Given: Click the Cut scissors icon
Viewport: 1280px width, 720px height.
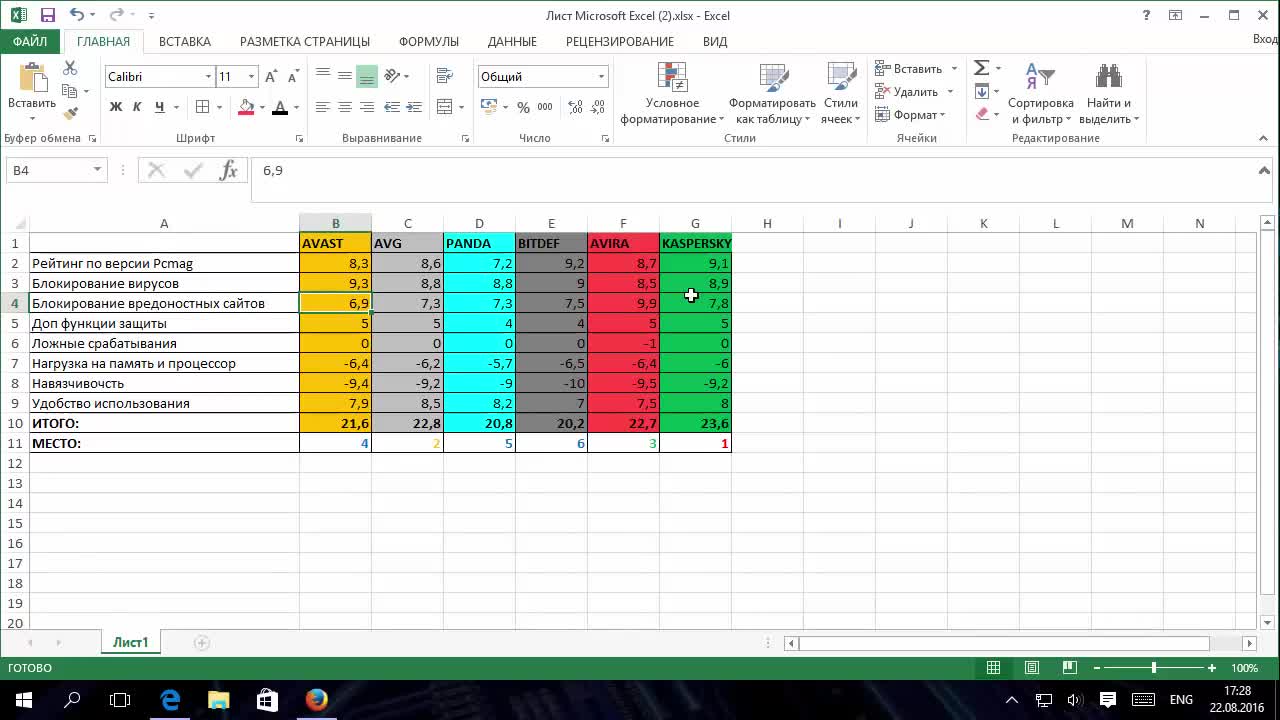Looking at the screenshot, I should [x=70, y=68].
